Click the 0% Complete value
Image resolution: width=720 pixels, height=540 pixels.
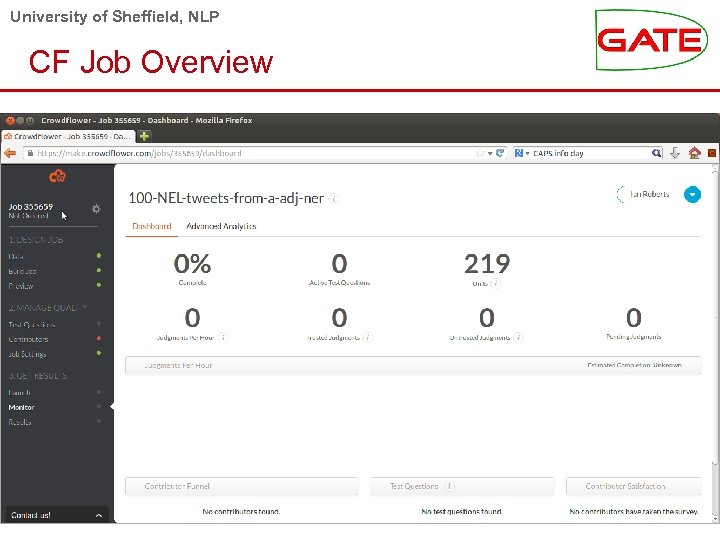192,264
